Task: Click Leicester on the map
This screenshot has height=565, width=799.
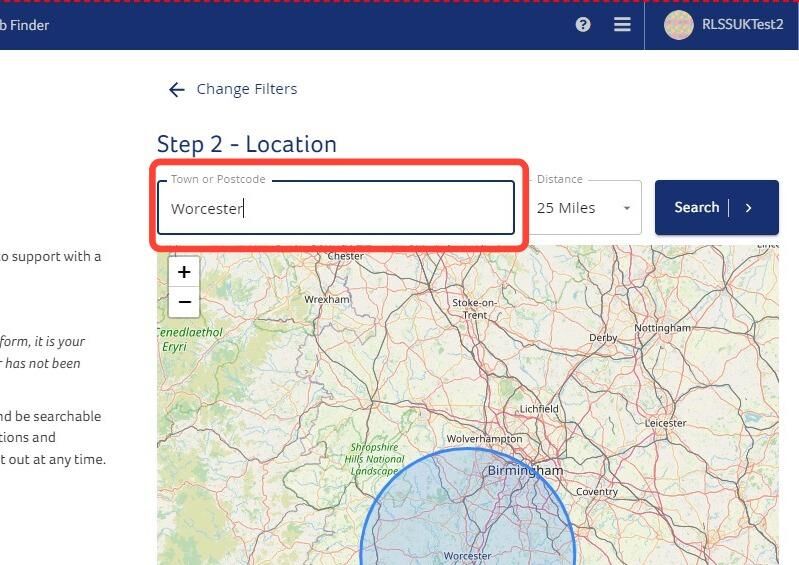Action: pyautogui.click(x=665, y=423)
